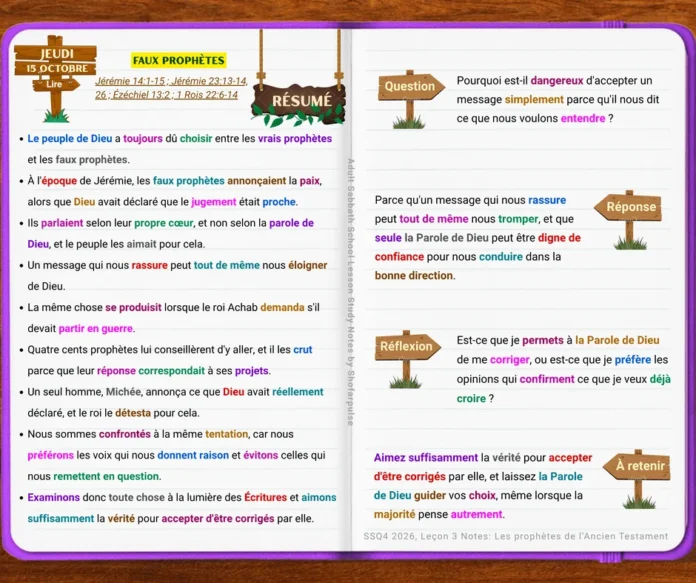
Task: Select the phrase "Le peuple de Dieu"
Action: coord(70,139)
